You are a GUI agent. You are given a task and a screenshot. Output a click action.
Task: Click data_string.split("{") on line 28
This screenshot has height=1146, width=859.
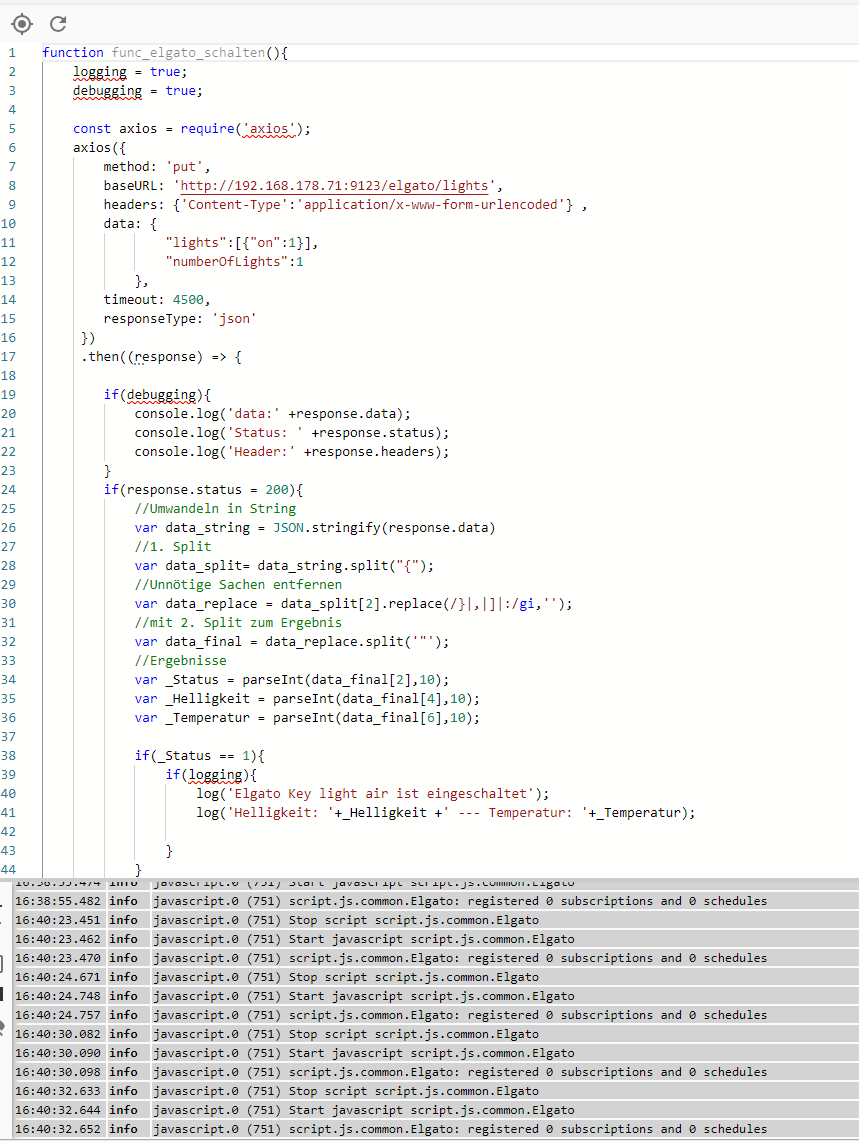click(345, 566)
